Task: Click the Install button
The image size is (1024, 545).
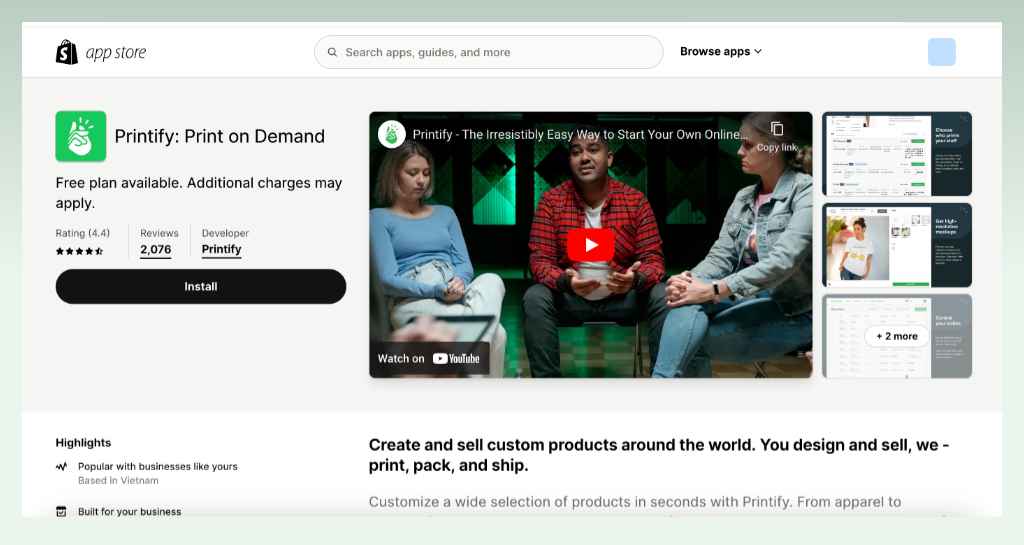Action: 200,287
